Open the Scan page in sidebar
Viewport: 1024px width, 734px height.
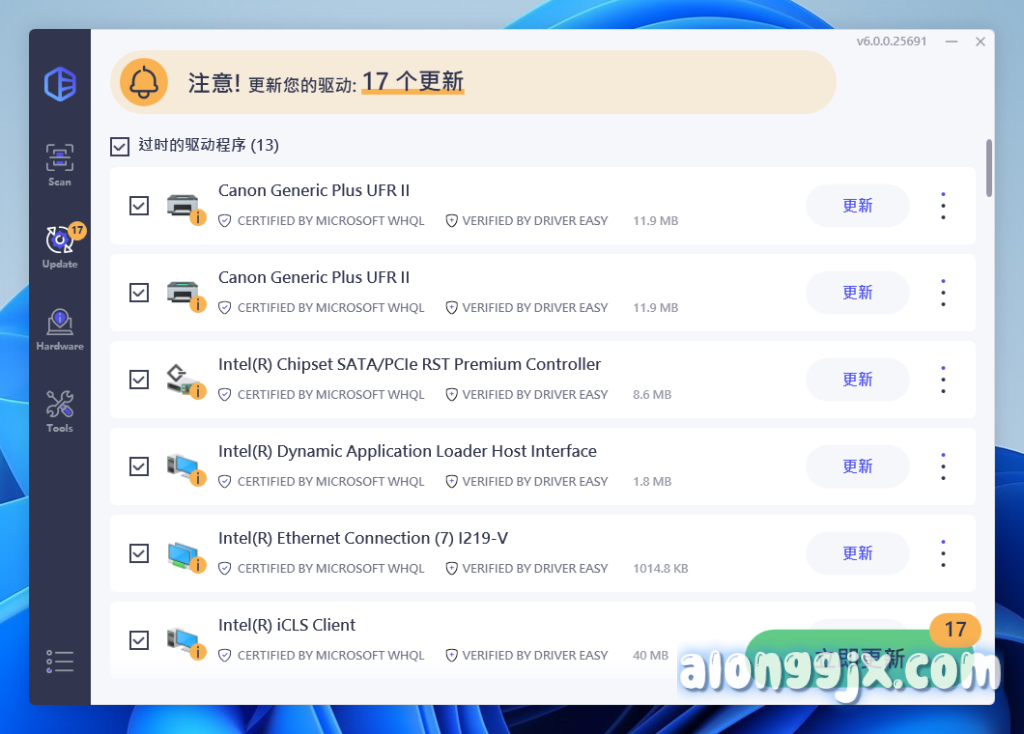point(60,165)
